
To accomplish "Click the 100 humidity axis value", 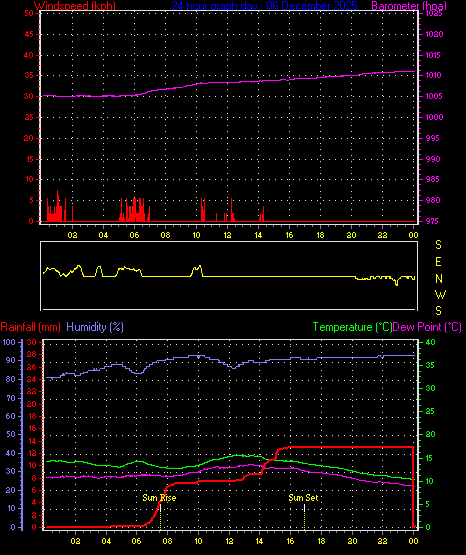I will [x=9, y=342].
